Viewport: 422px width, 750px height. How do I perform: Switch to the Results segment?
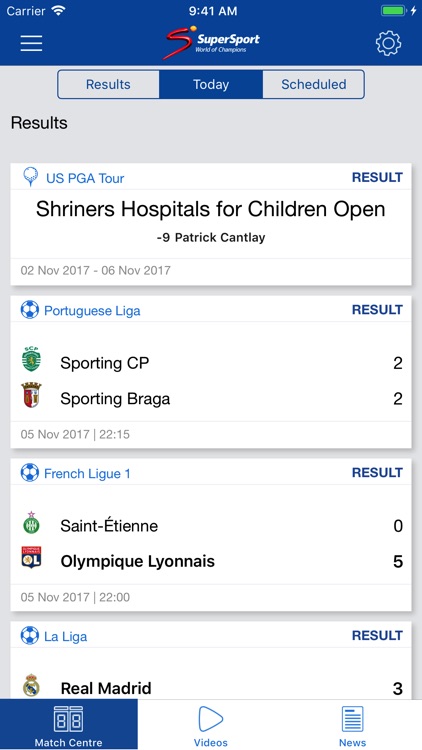pyautogui.click(x=108, y=85)
